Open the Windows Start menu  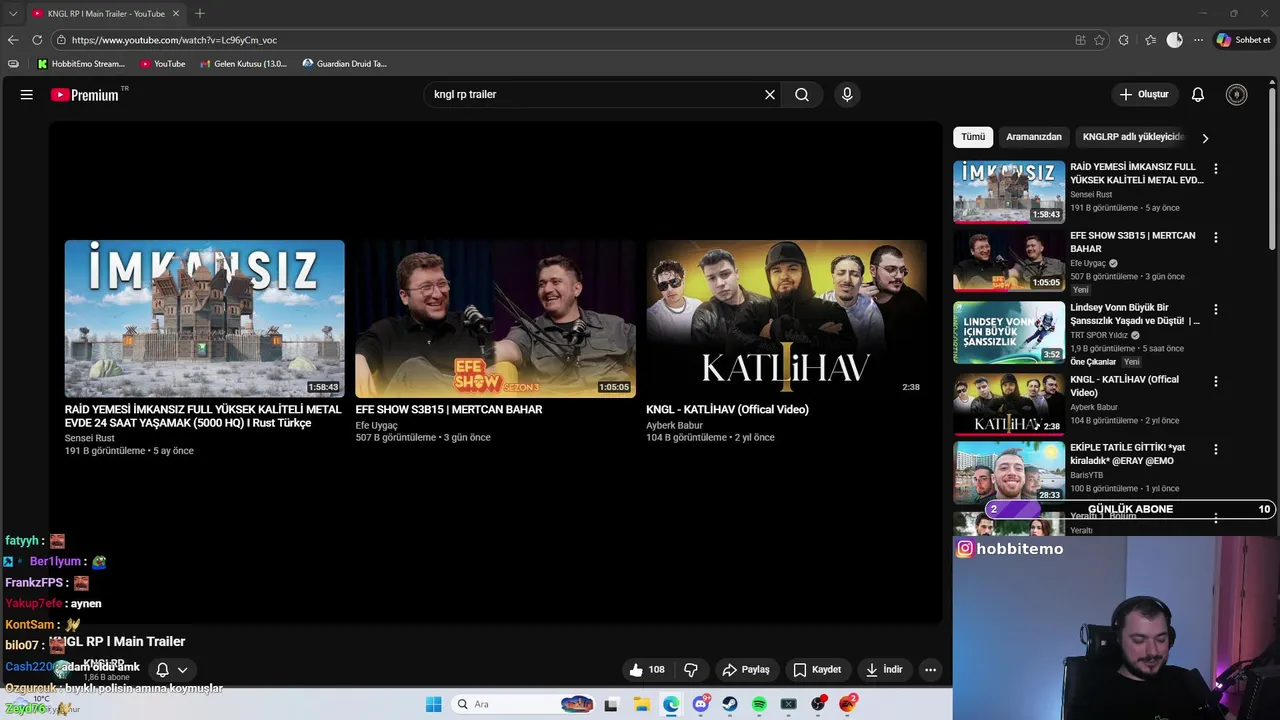click(433, 704)
